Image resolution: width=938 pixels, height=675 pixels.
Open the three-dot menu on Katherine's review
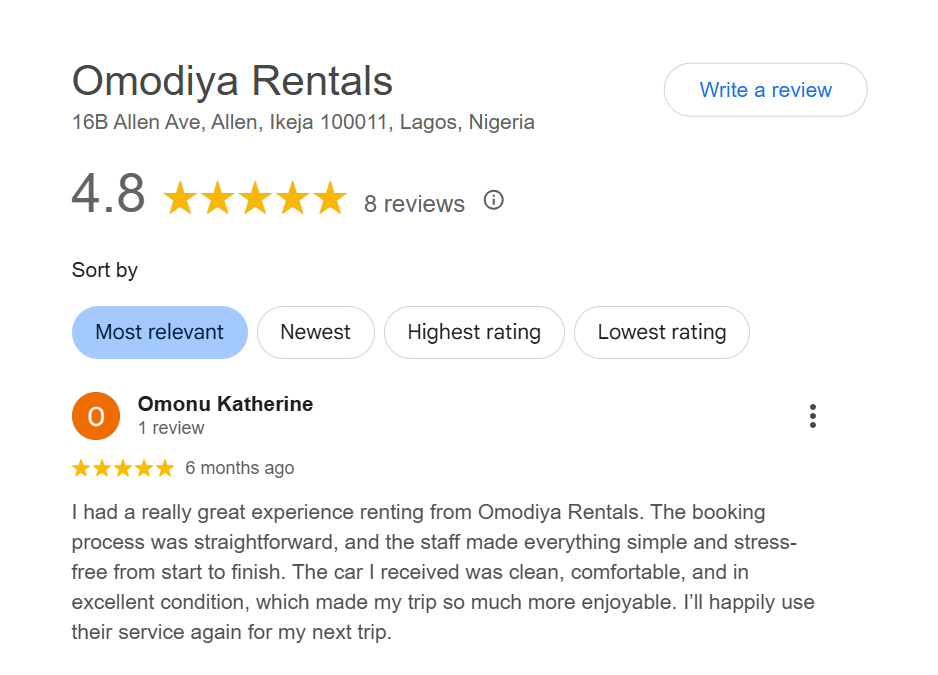pos(813,416)
